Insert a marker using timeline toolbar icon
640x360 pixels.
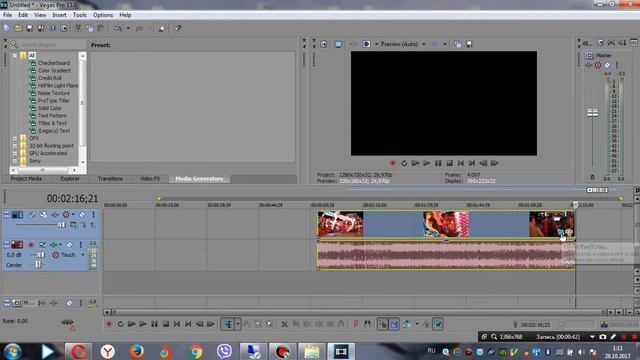356,324
